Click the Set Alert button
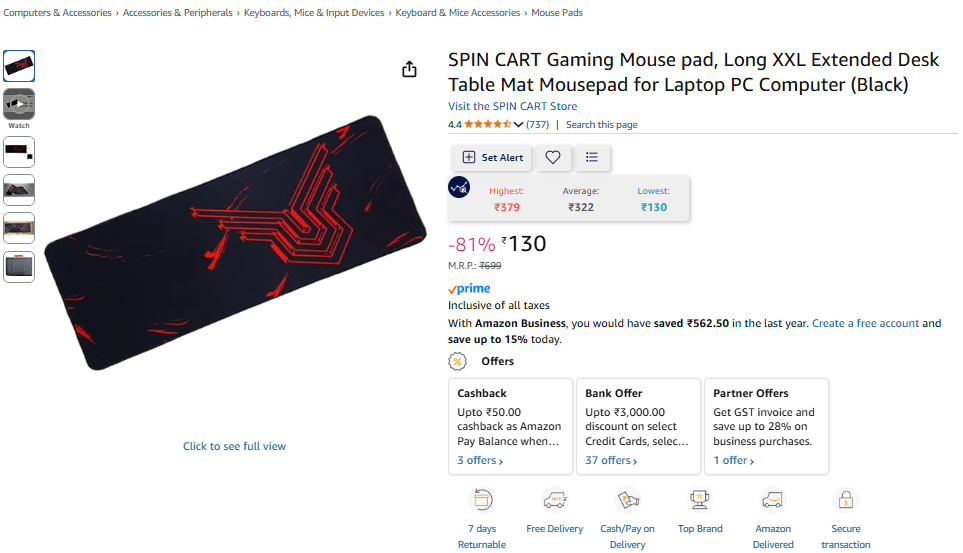Viewport: 963px width, 553px height. click(493, 157)
